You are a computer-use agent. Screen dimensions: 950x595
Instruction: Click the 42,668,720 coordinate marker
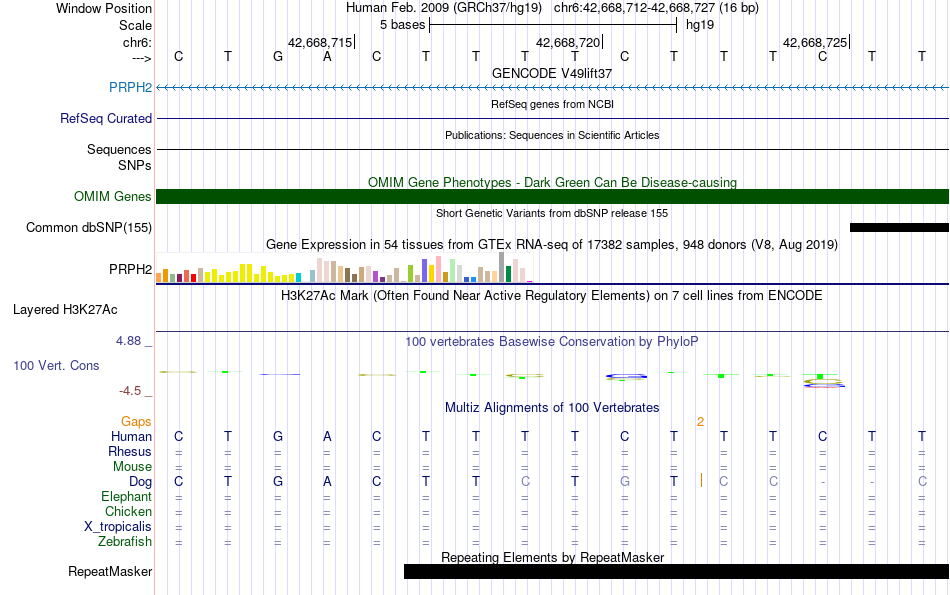click(568, 42)
